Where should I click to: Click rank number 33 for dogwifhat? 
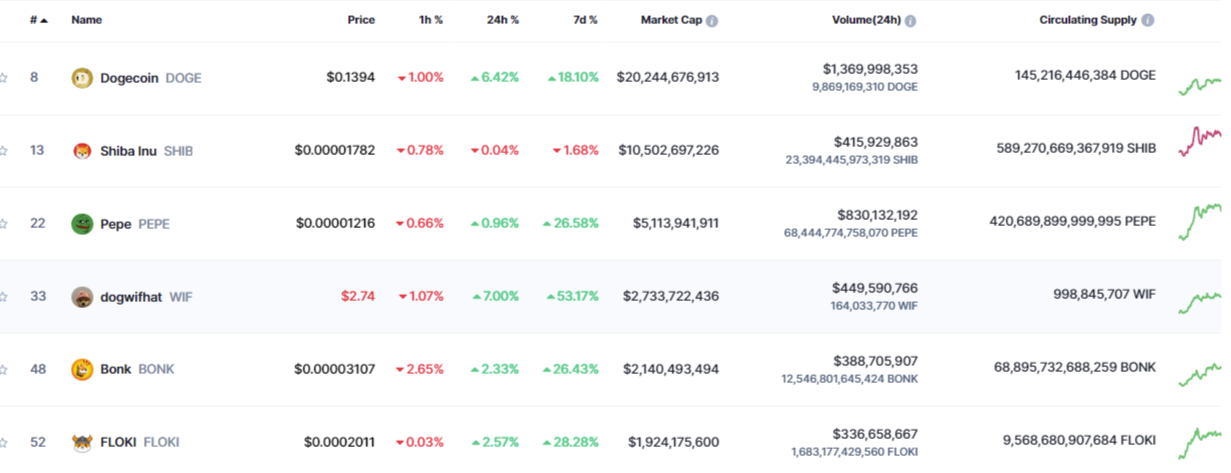38,296
